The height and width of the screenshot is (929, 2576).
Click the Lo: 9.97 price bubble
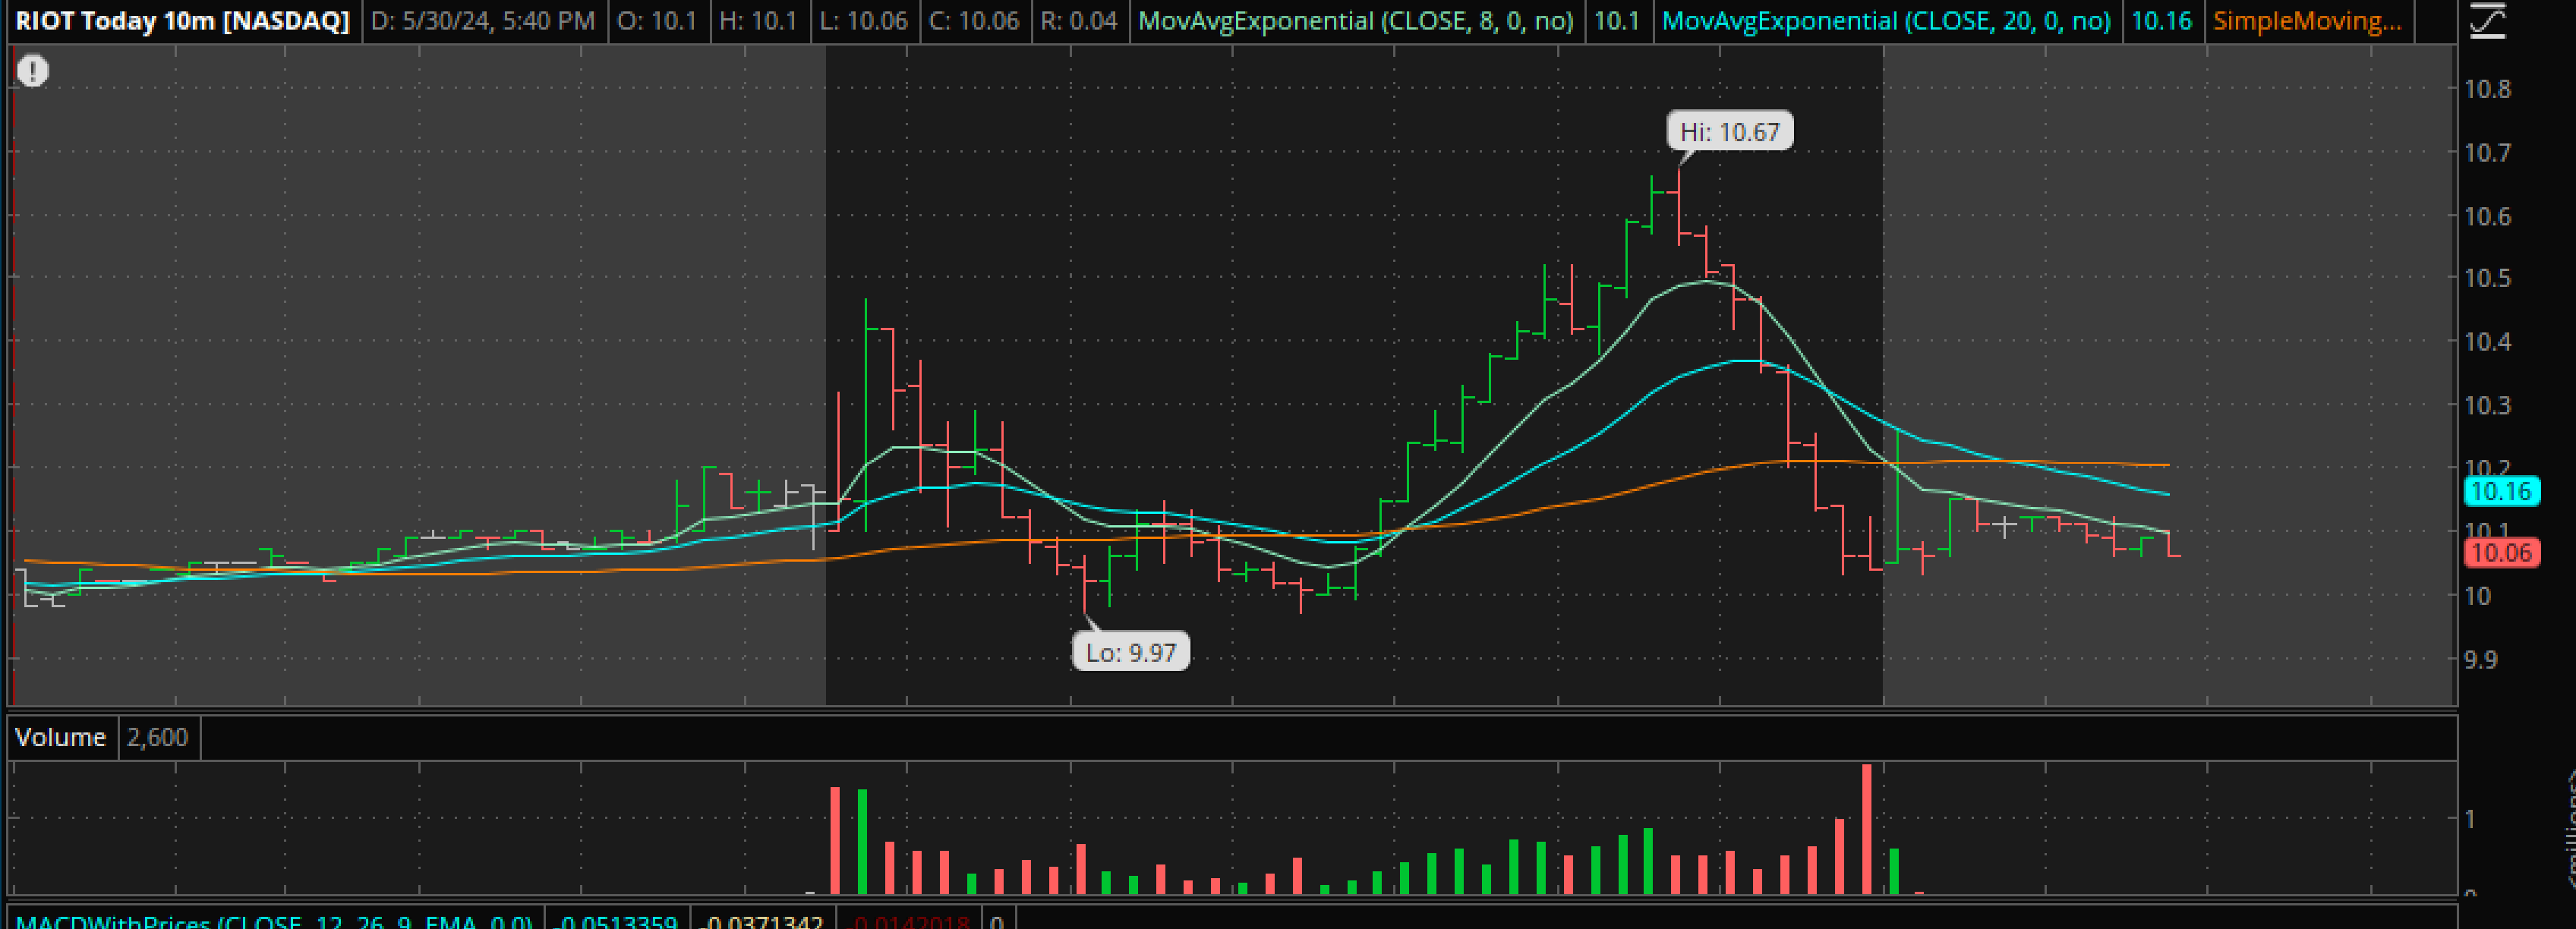1131,653
